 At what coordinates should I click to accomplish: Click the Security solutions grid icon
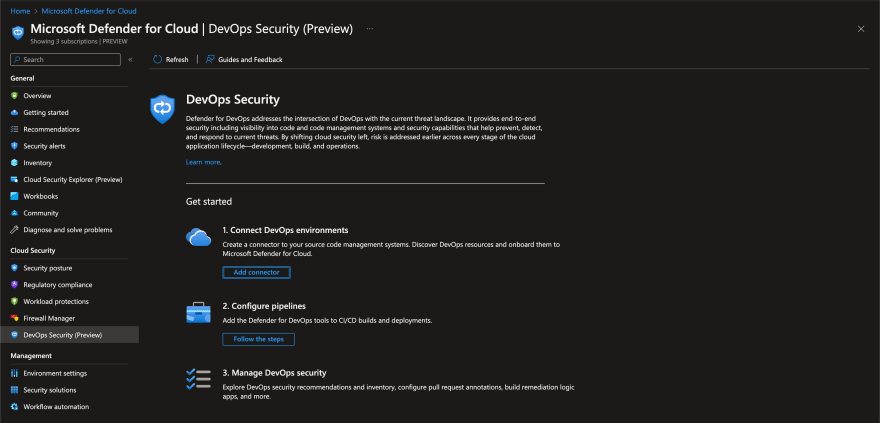pyautogui.click(x=15, y=390)
